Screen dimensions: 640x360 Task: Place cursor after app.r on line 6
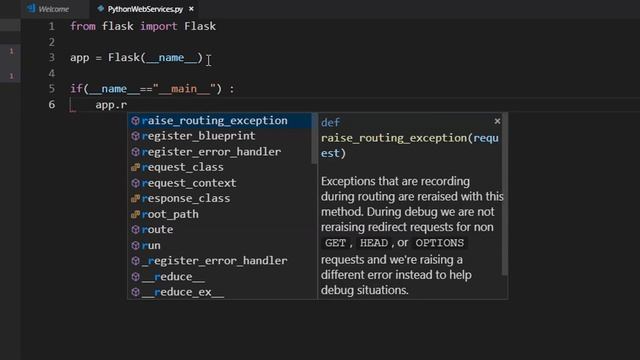tap(128, 105)
